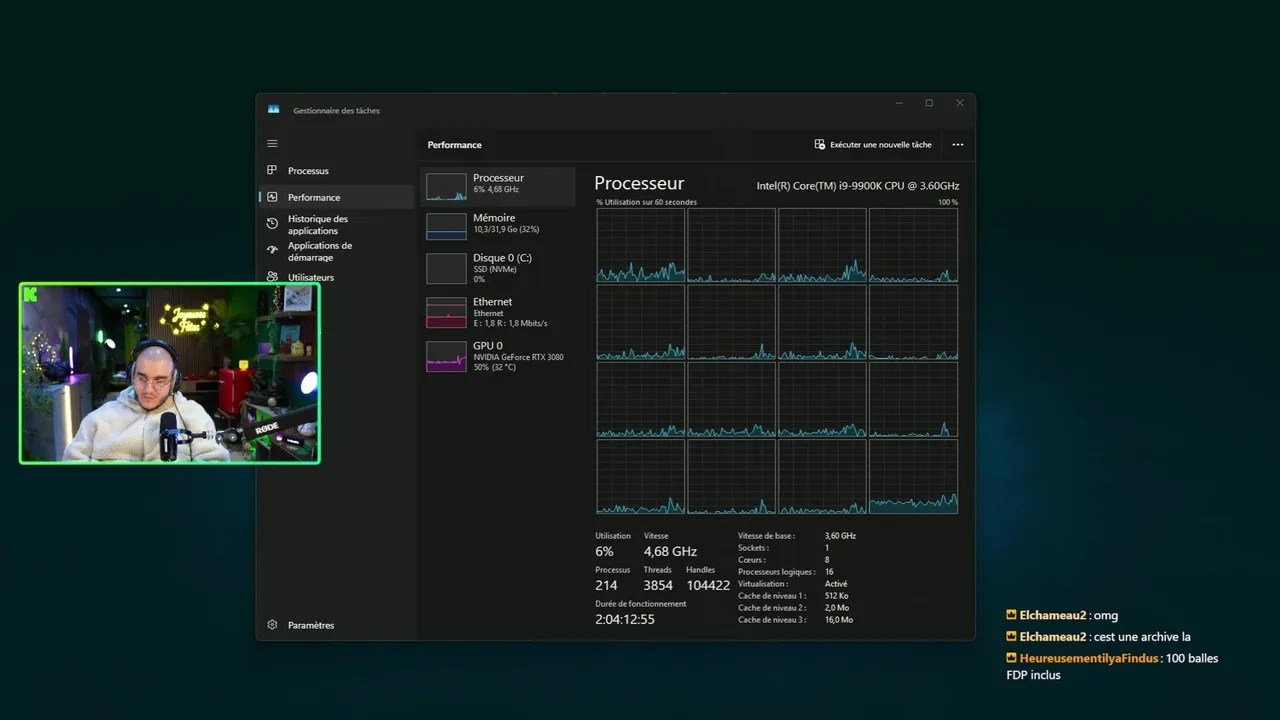
Task: Click the Historique des applications icon
Action: pyautogui.click(x=272, y=224)
